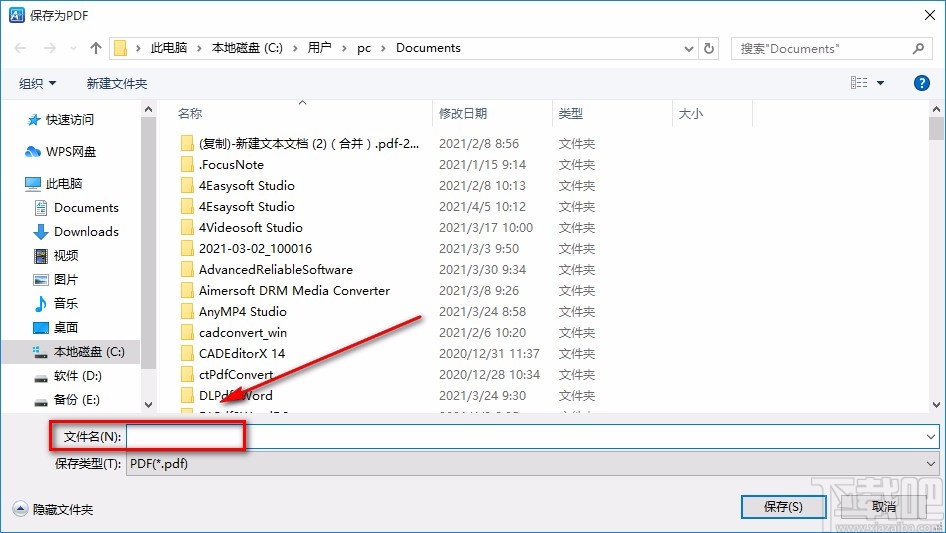Select 此电脑 in the navigation tree
Viewport: 946px width, 533px height.
pos(54,184)
